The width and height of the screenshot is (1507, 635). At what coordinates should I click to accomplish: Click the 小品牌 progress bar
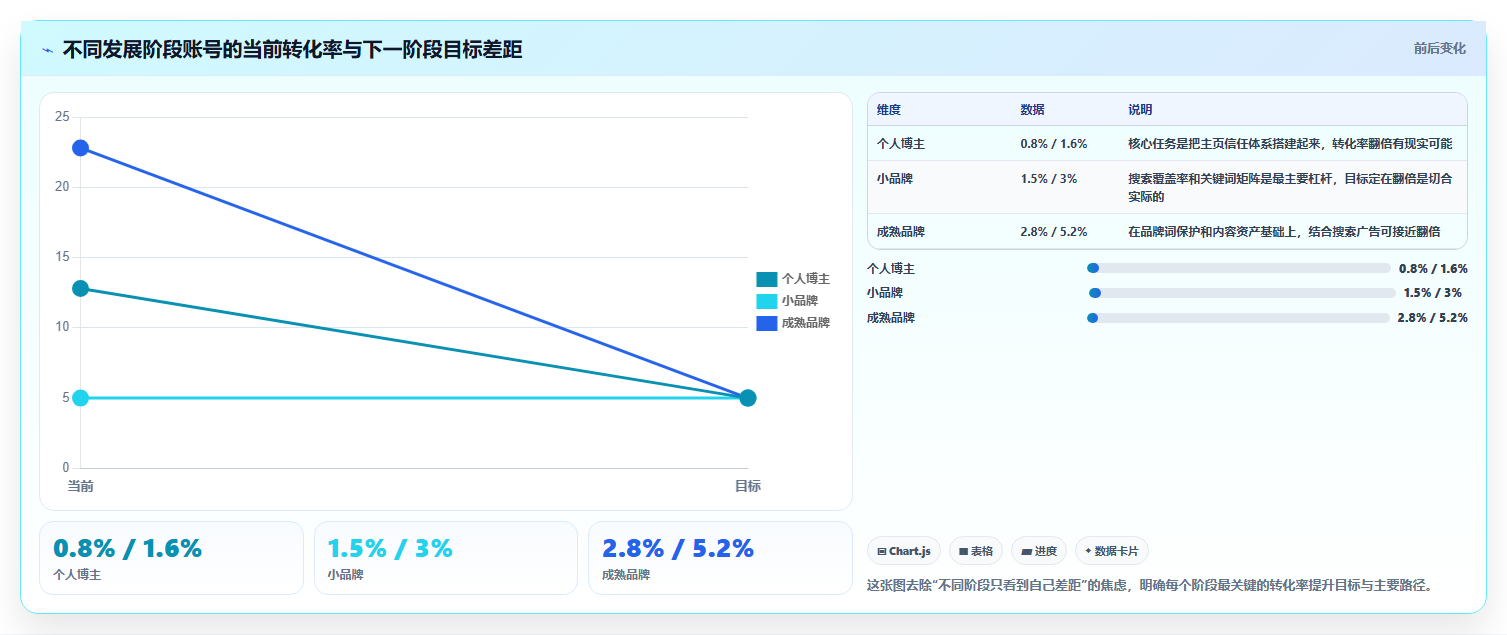[x=1242, y=293]
